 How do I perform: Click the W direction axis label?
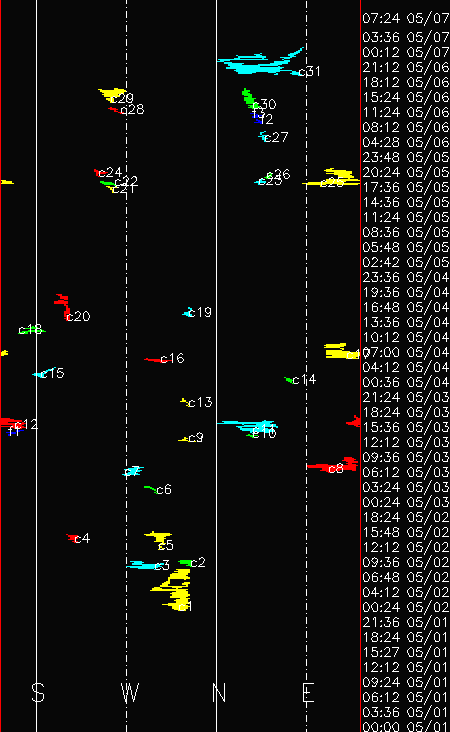(130, 693)
